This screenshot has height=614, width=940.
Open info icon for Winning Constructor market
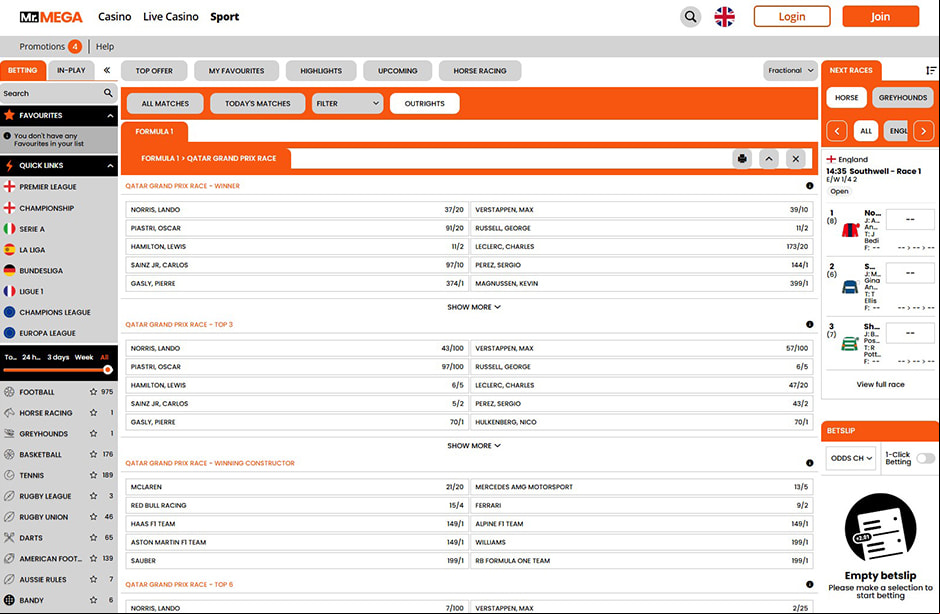click(x=809, y=463)
